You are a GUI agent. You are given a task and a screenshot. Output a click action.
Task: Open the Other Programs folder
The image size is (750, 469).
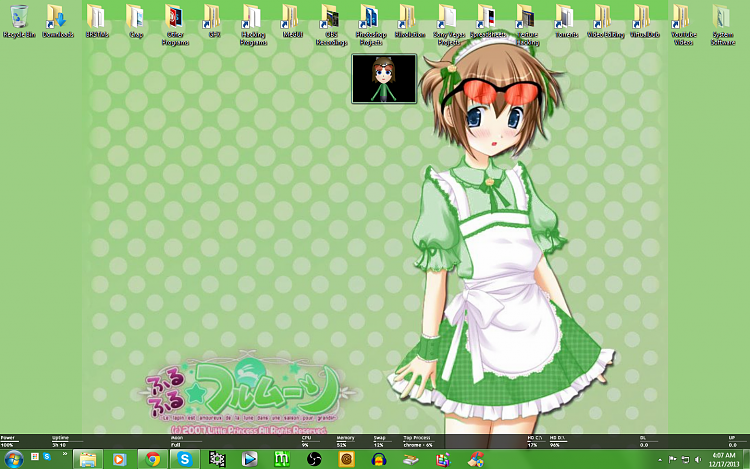click(175, 25)
